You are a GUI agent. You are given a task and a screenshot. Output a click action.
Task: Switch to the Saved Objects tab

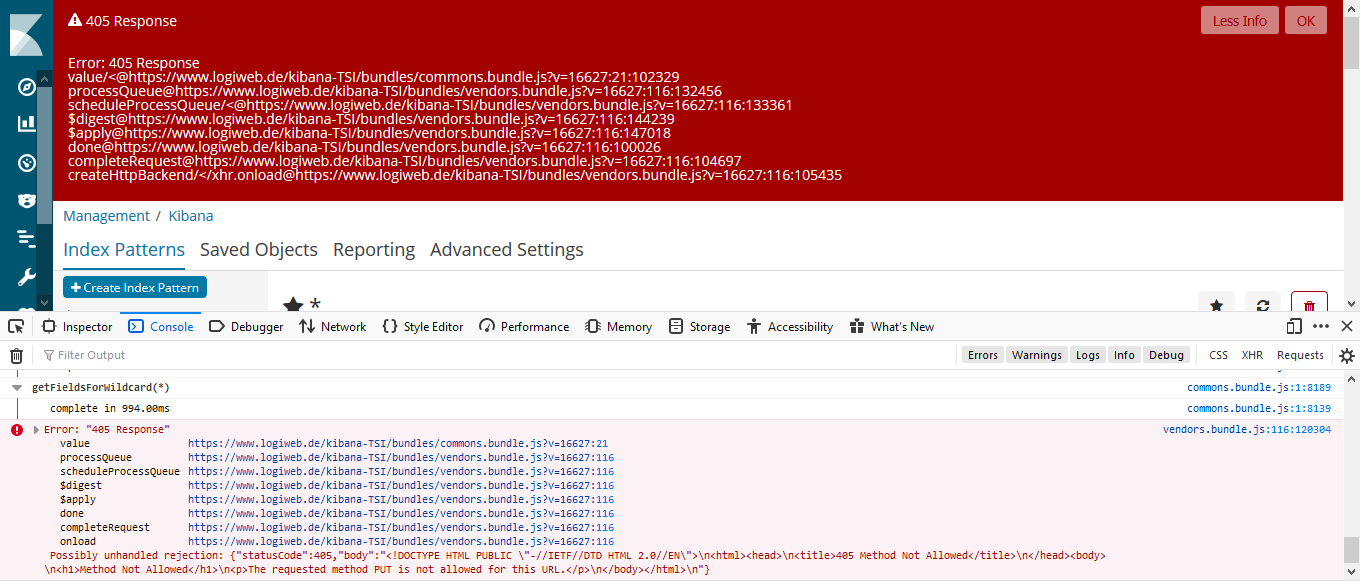coord(259,250)
